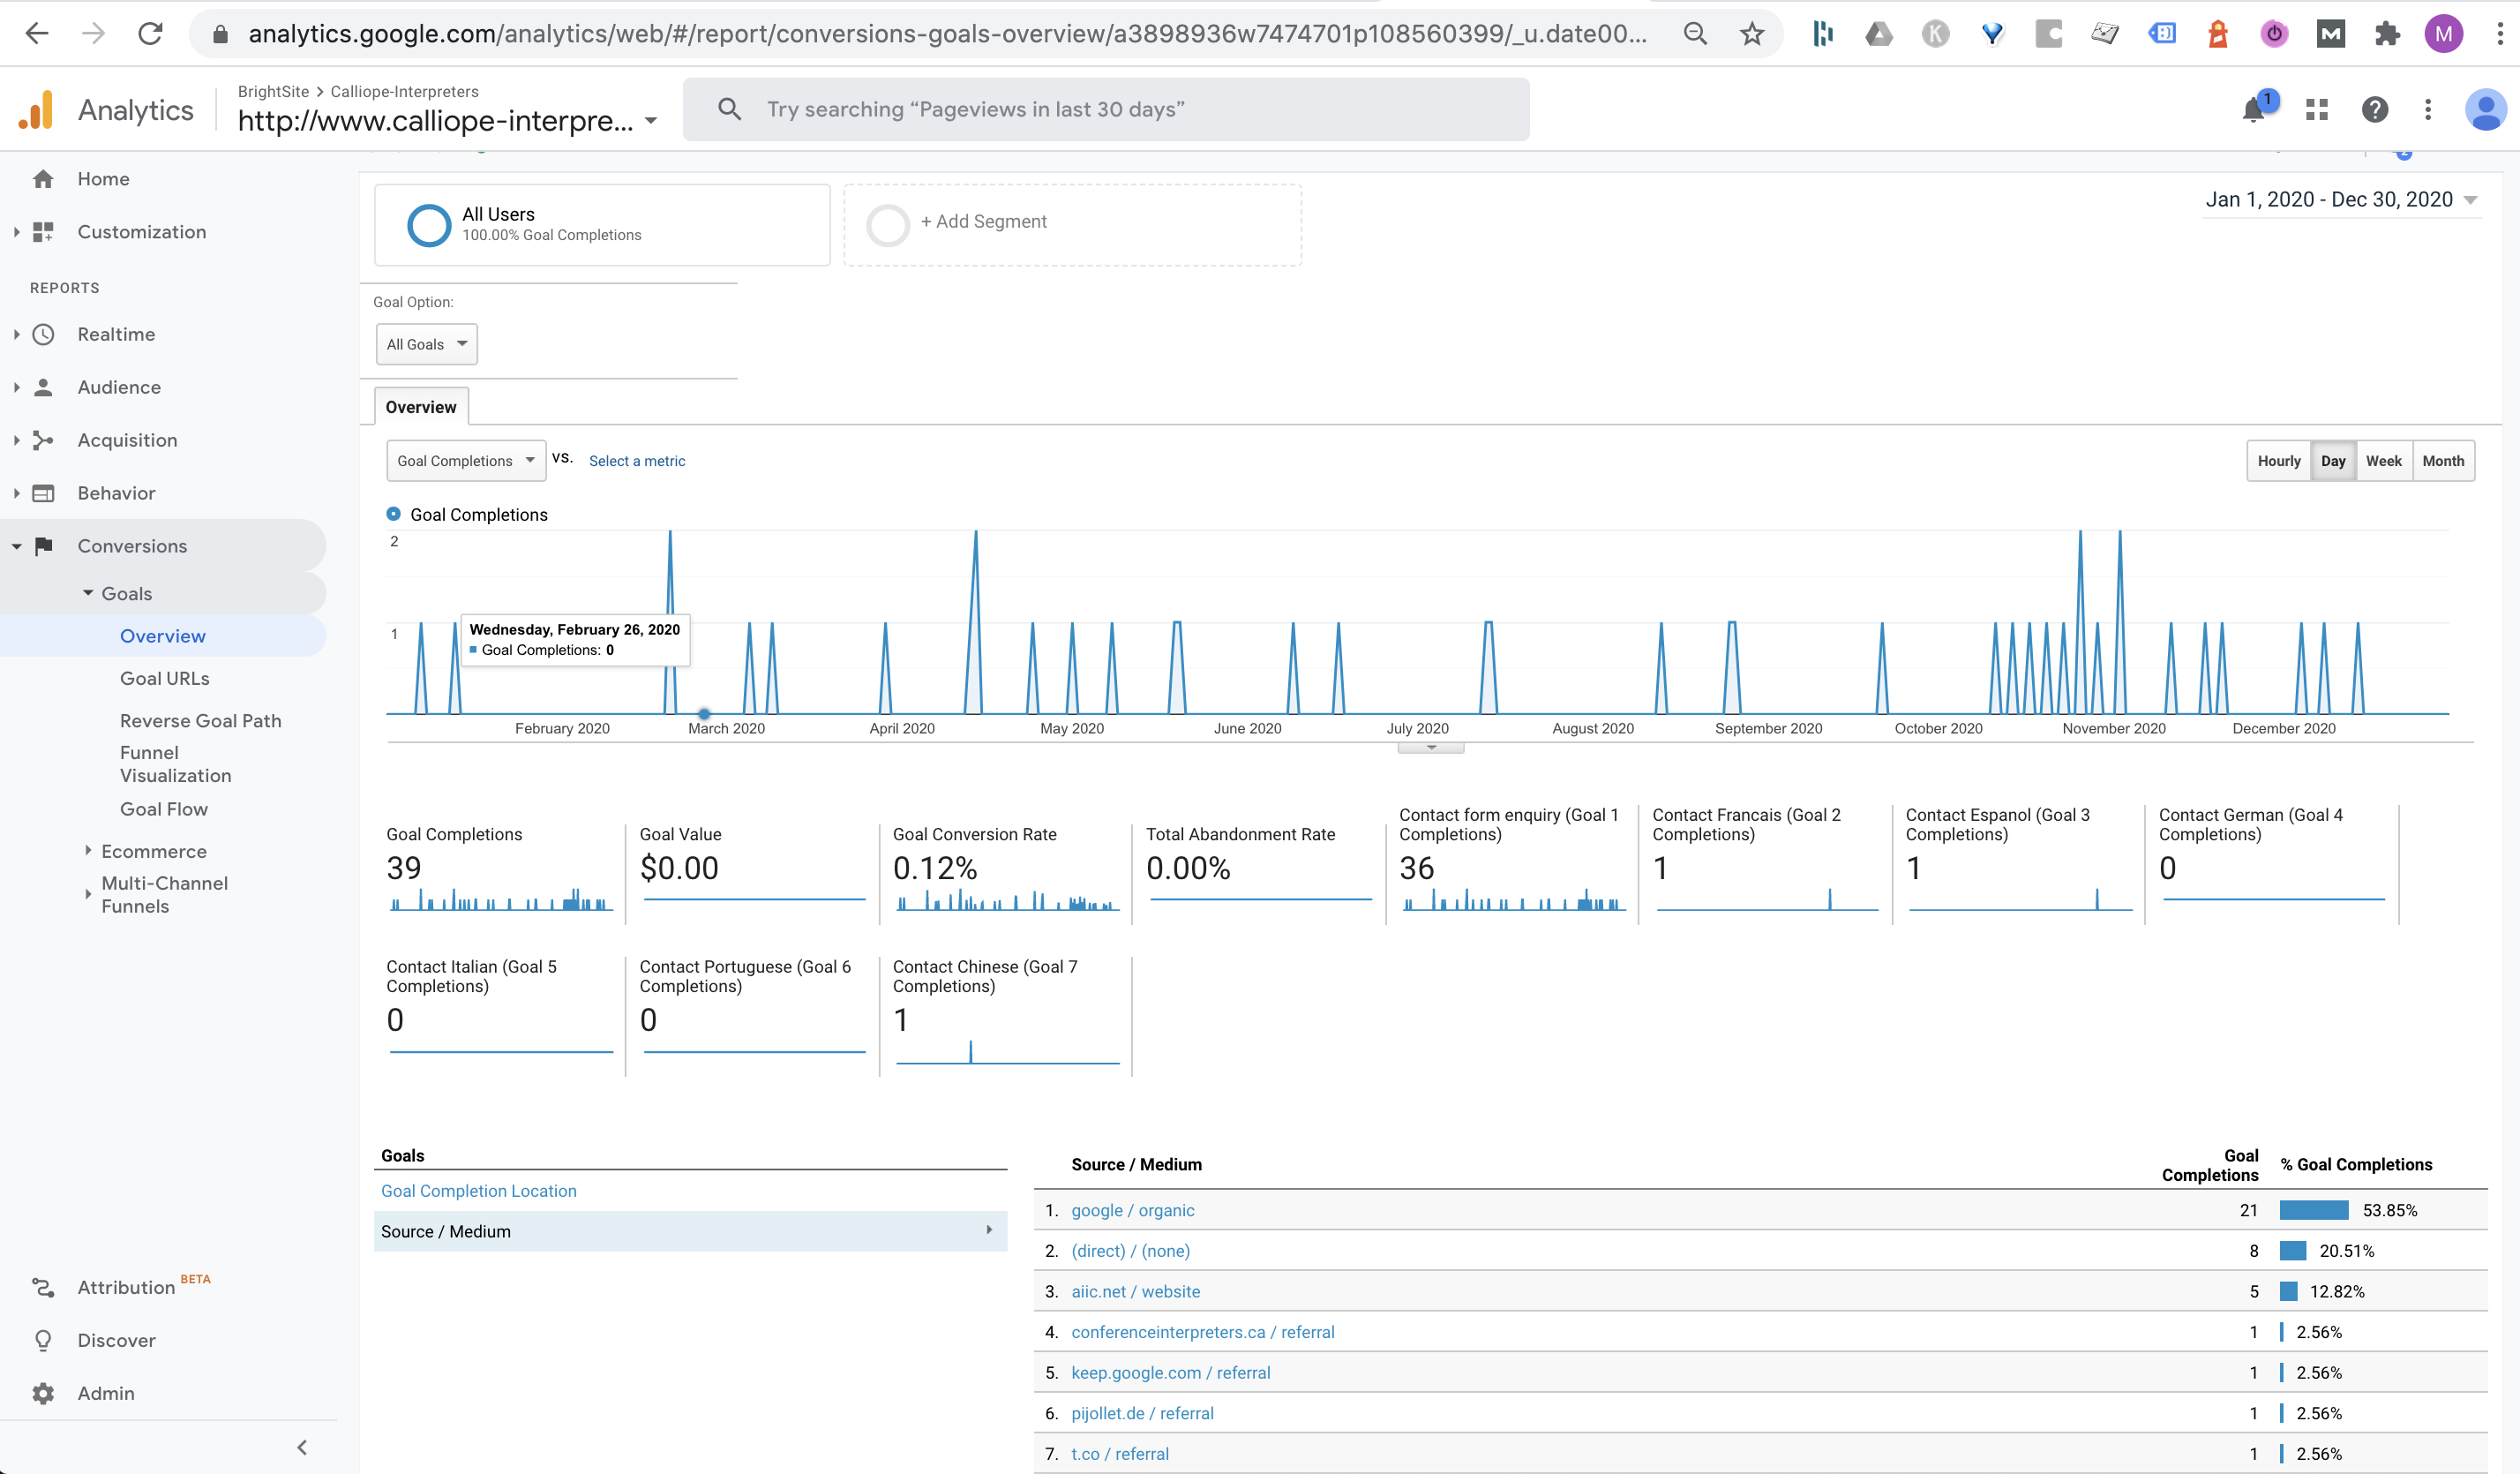Image resolution: width=2520 pixels, height=1474 pixels.
Task: Collapse sidebar using bottom chevron arrow
Action: tap(302, 1447)
